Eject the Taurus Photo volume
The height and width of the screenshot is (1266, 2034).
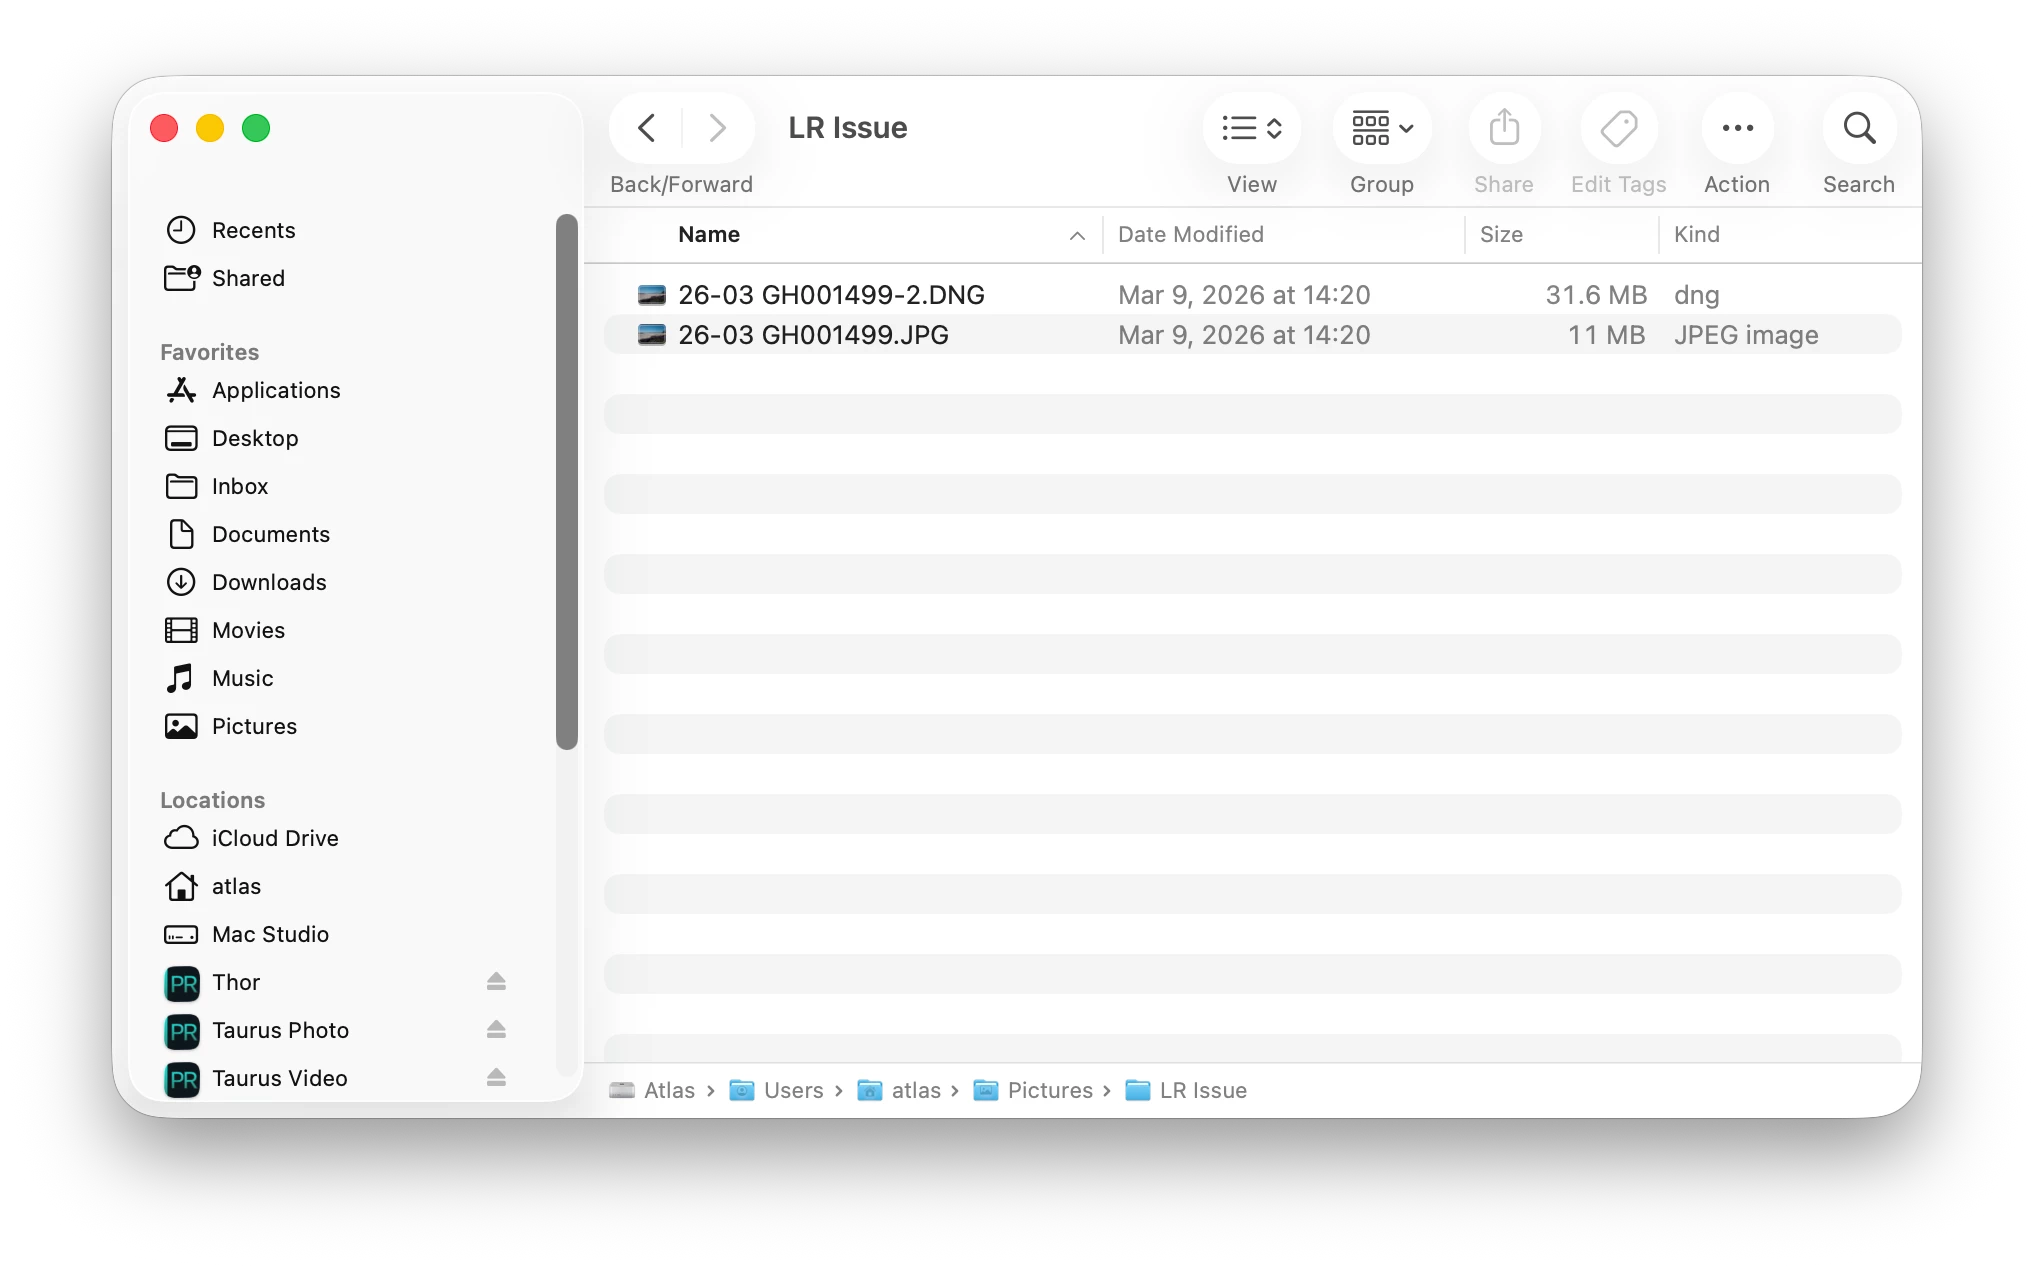(496, 1030)
